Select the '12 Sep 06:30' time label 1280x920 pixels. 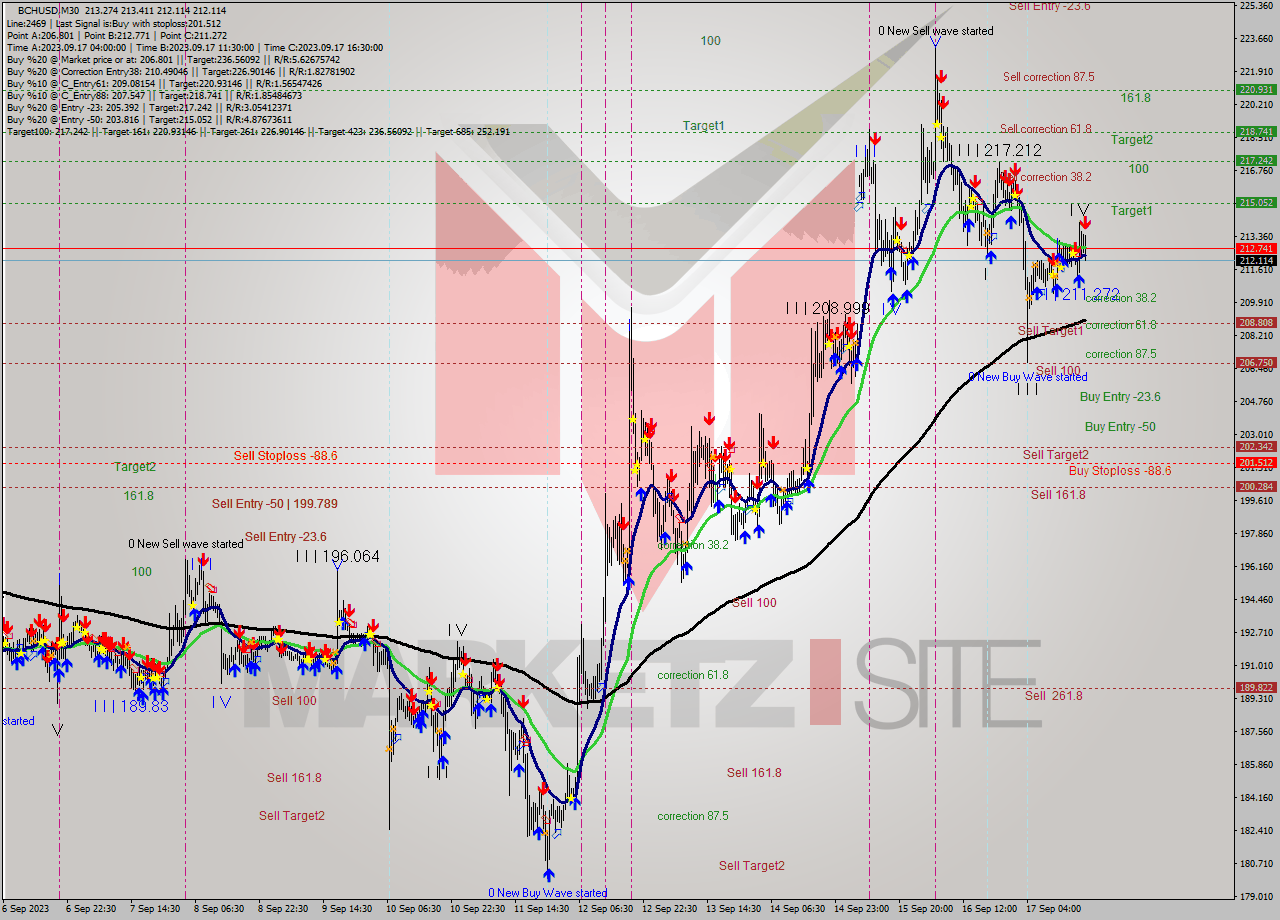point(603,908)
